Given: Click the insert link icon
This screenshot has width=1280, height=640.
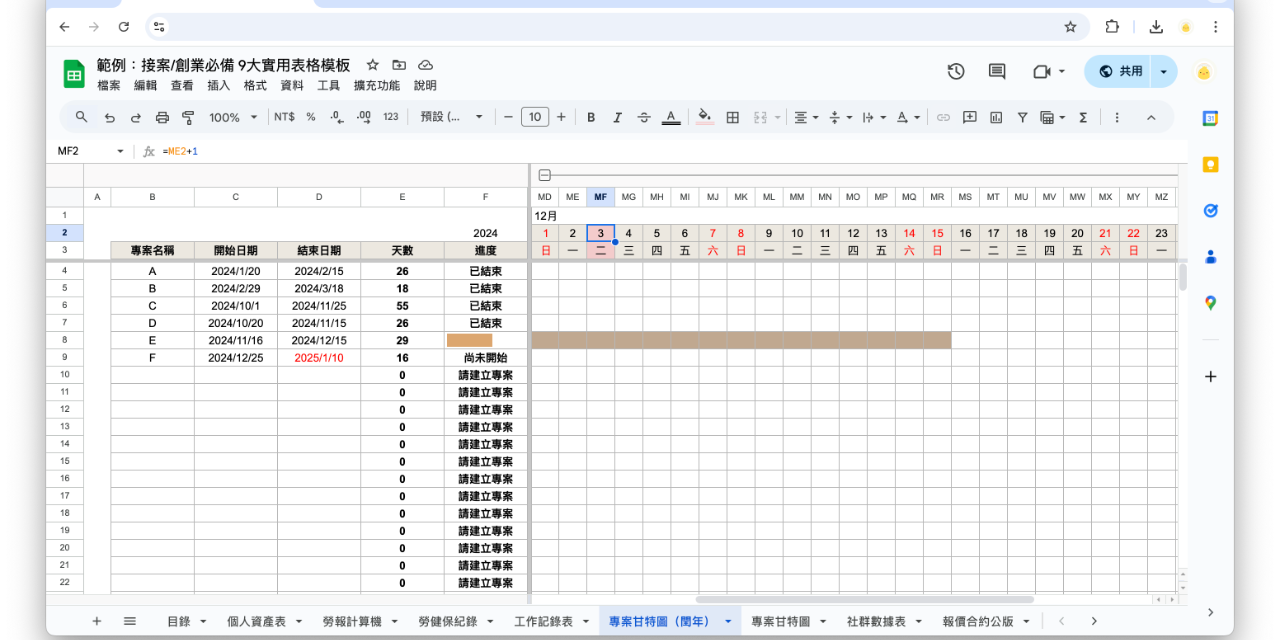Looking at the screenshot, I should [x=943, y=117].
